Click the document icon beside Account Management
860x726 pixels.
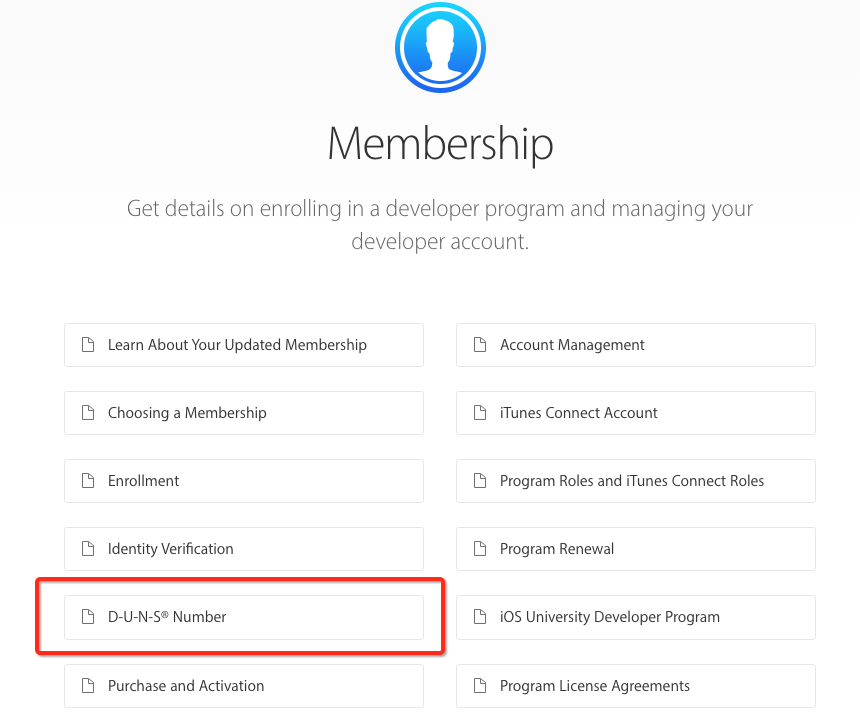[x=479, y=345]
